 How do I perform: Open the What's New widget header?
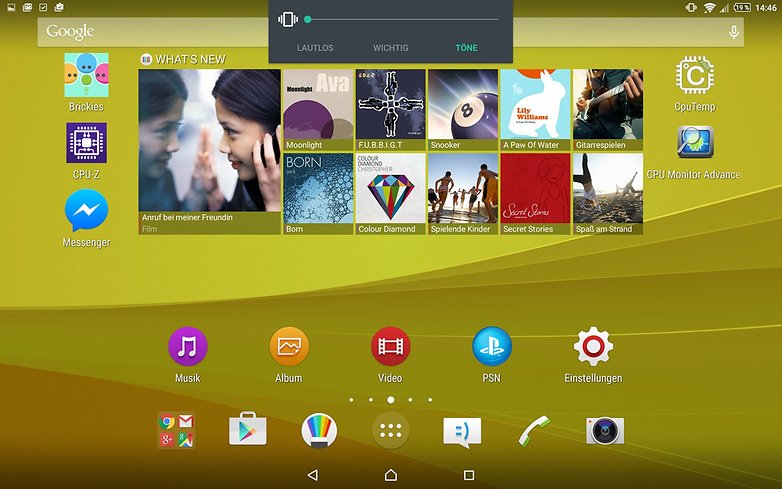click(184, 59)
